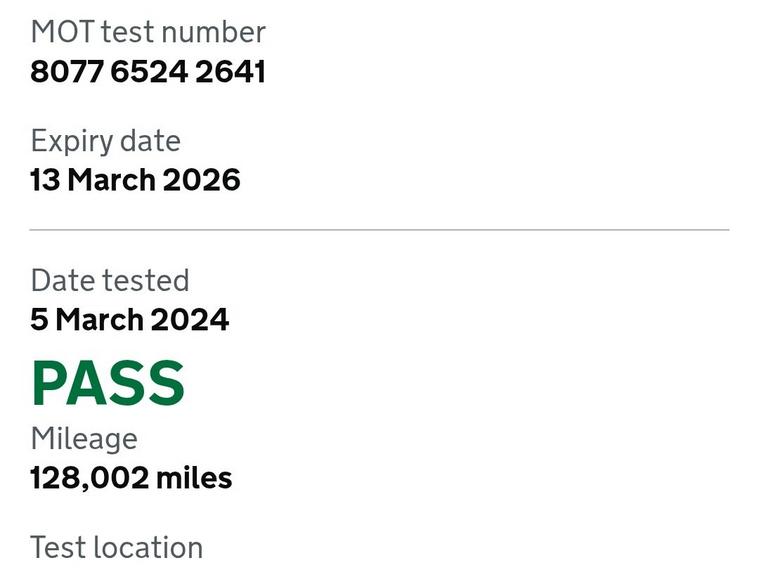Click the last digit group 2641
The width and height of the screenshot is (759, 569).
pos(230,72)
